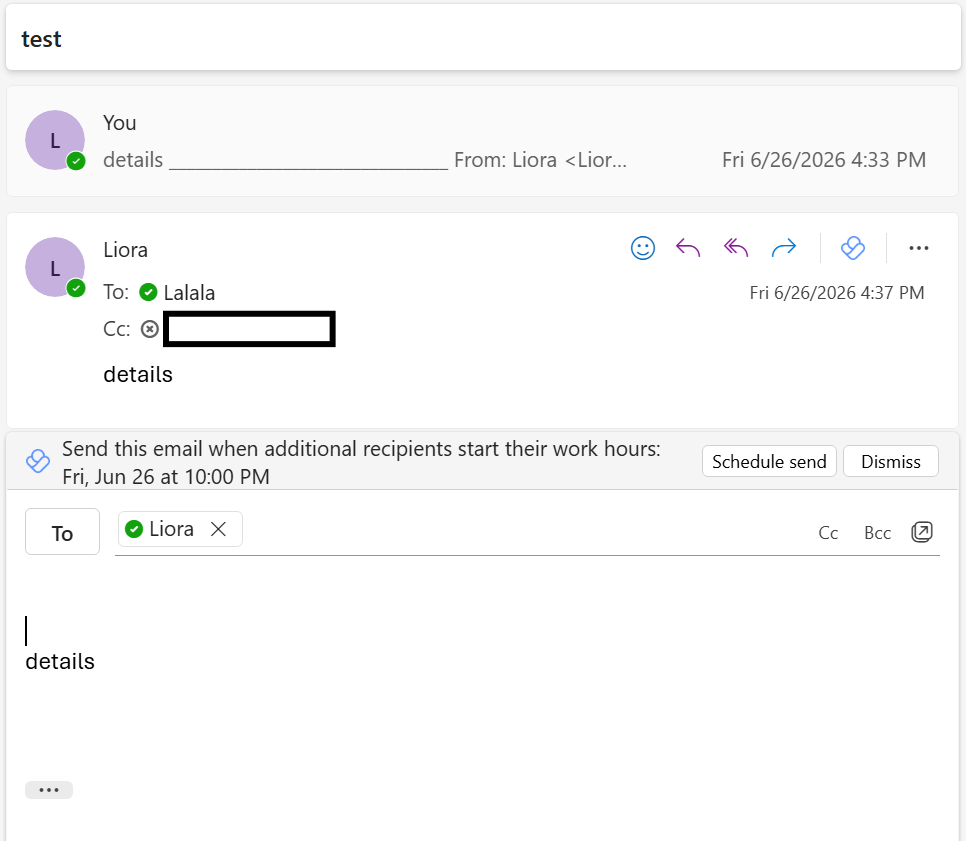This screenshot has width=966, height=841.
Task: React with the smiley emoji icon
Action: (643, 248)
